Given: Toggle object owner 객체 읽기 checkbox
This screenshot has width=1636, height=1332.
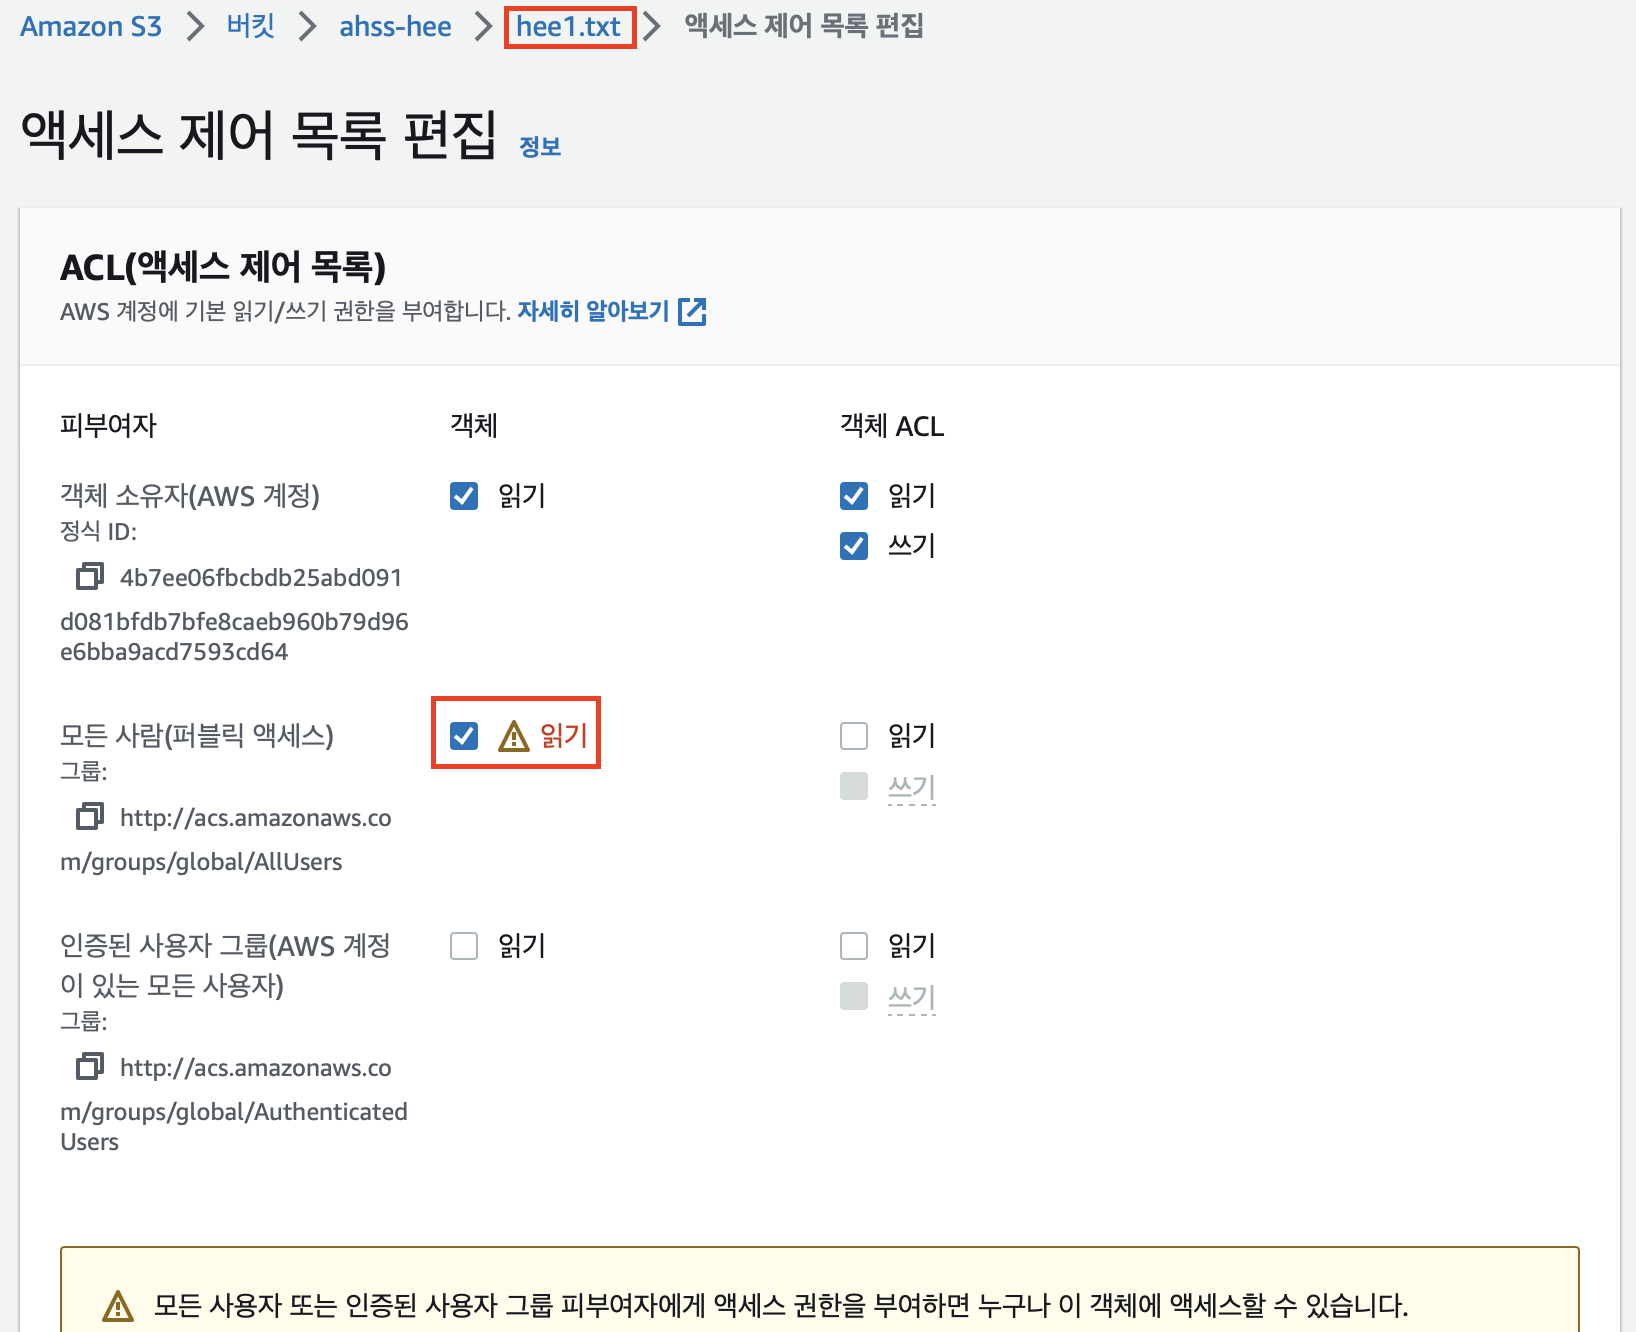Looking at the screenshot, I should (x=464, y=496).
